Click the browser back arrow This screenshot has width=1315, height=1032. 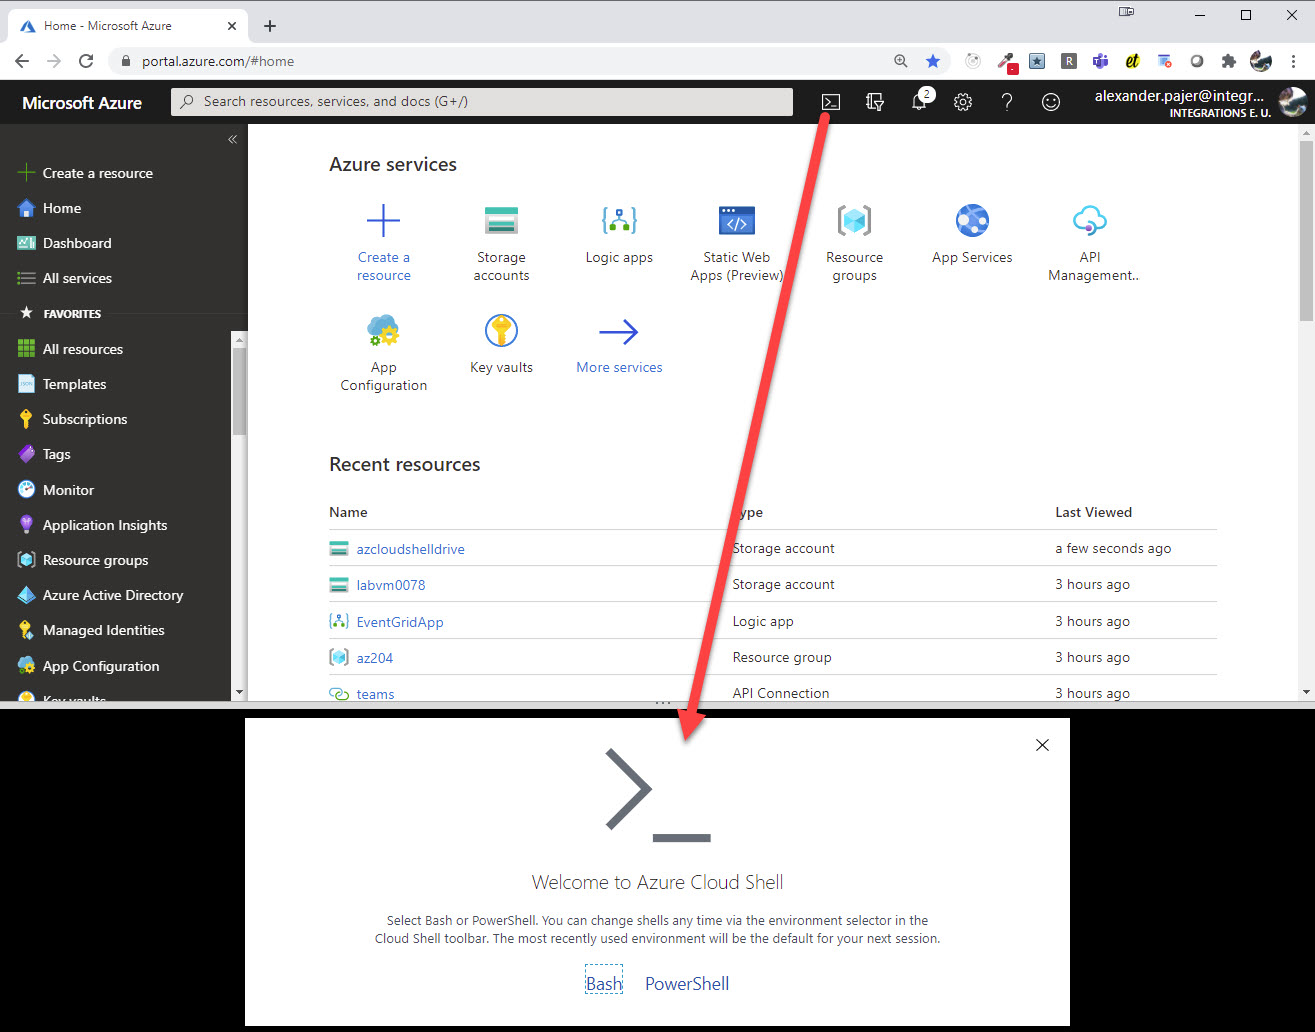coord(22,61)
